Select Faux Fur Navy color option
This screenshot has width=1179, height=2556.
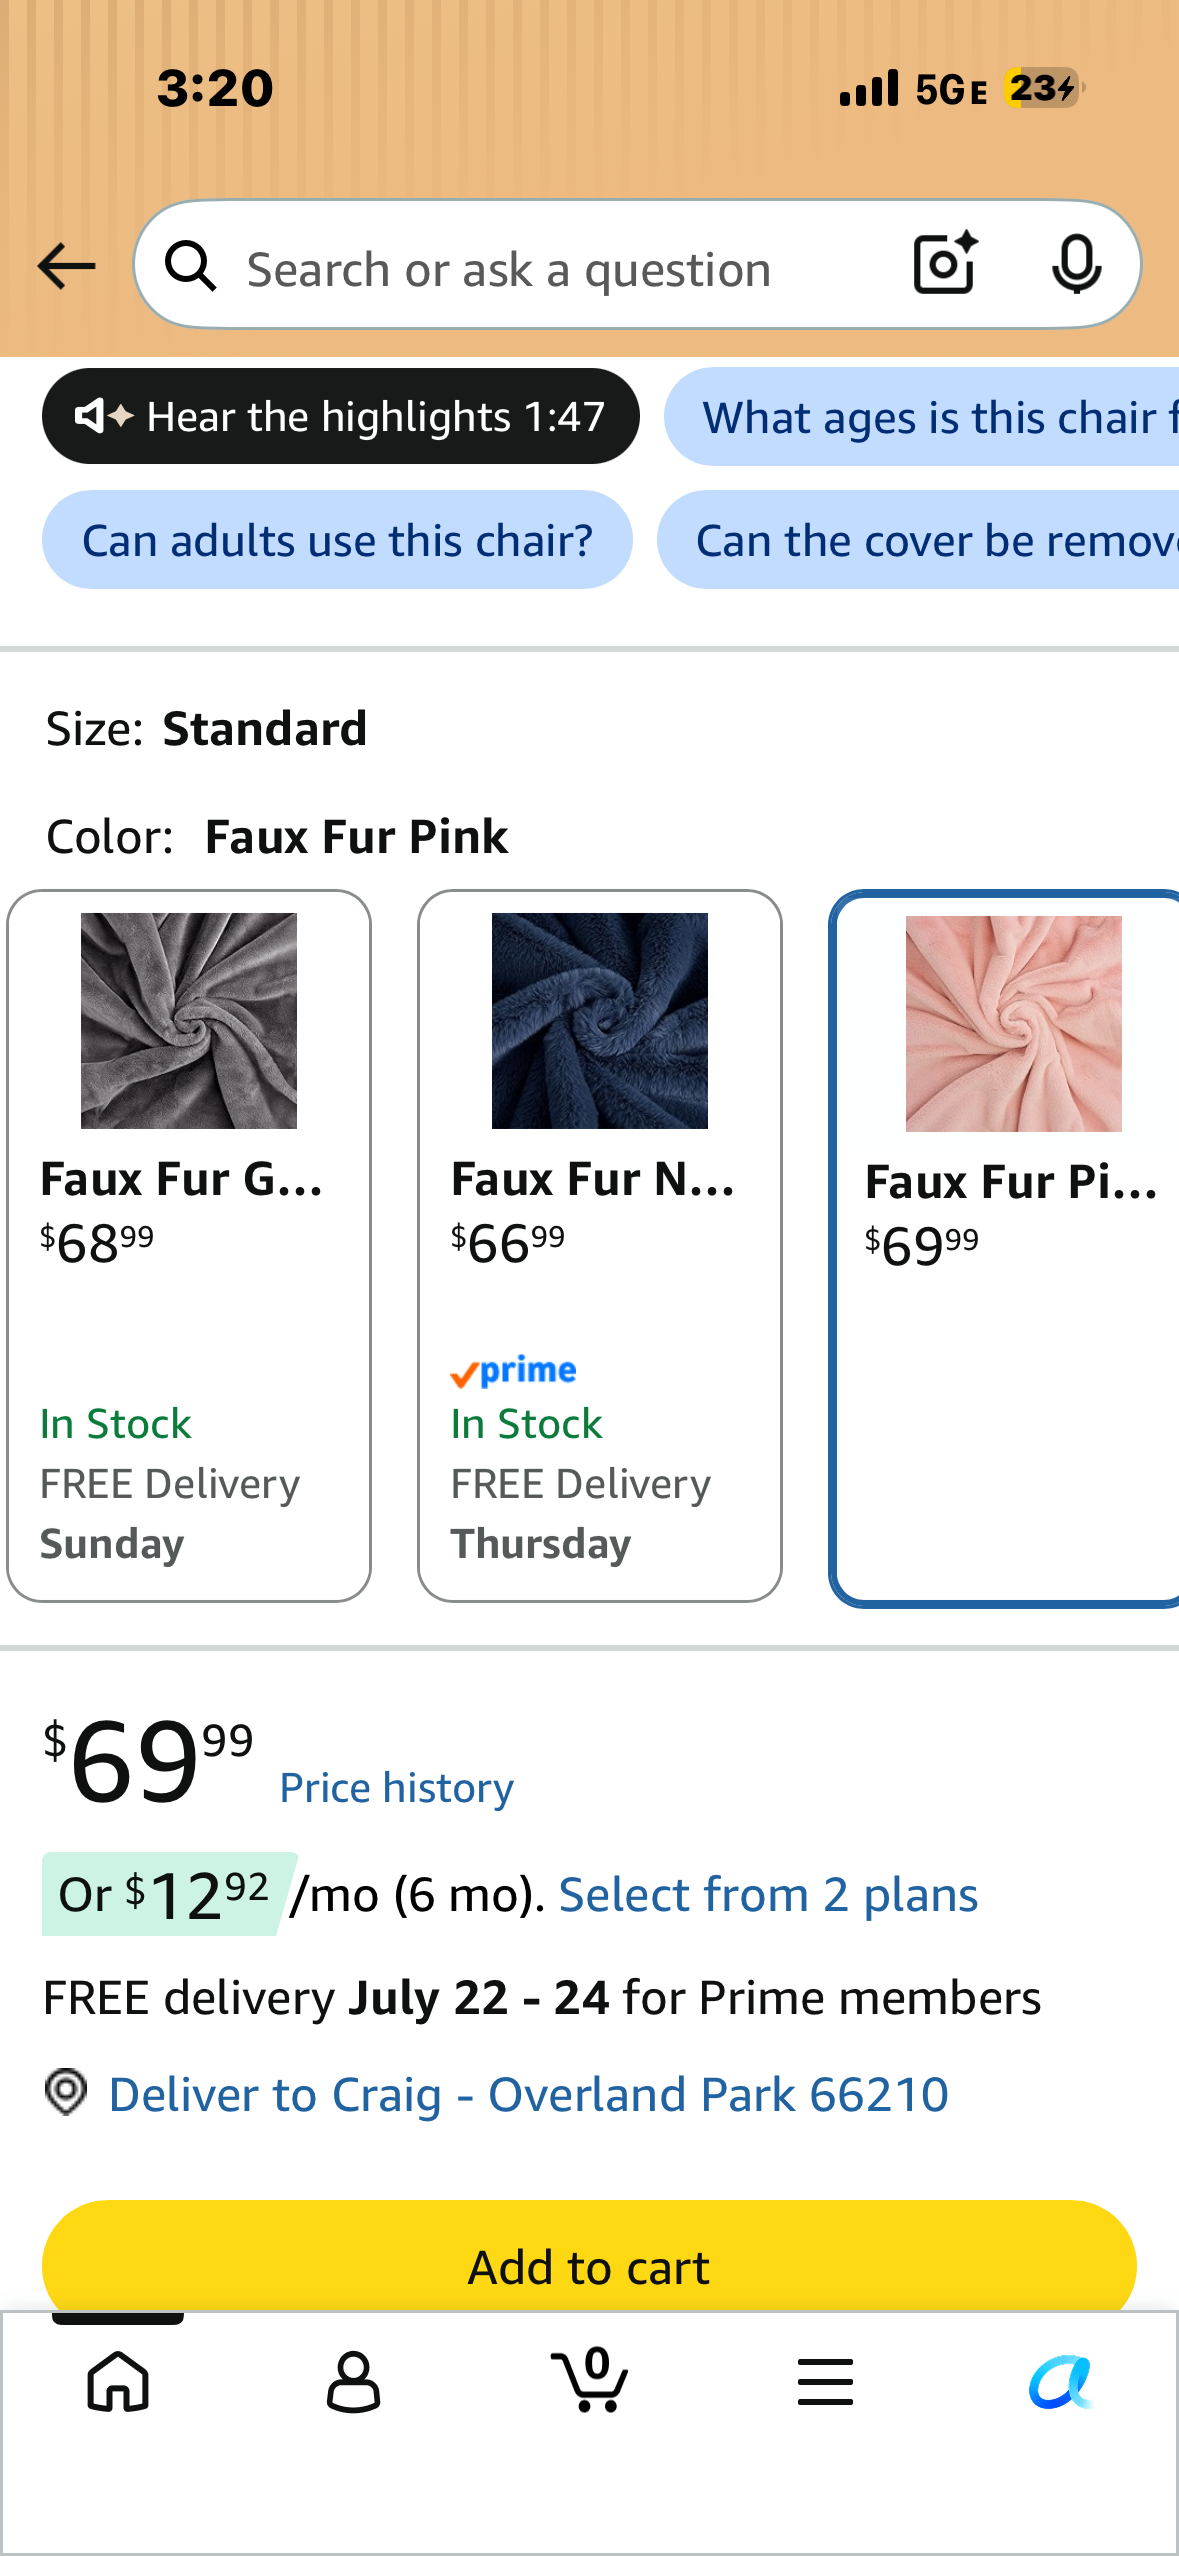pyautogui.click(x=600, y=1245)
